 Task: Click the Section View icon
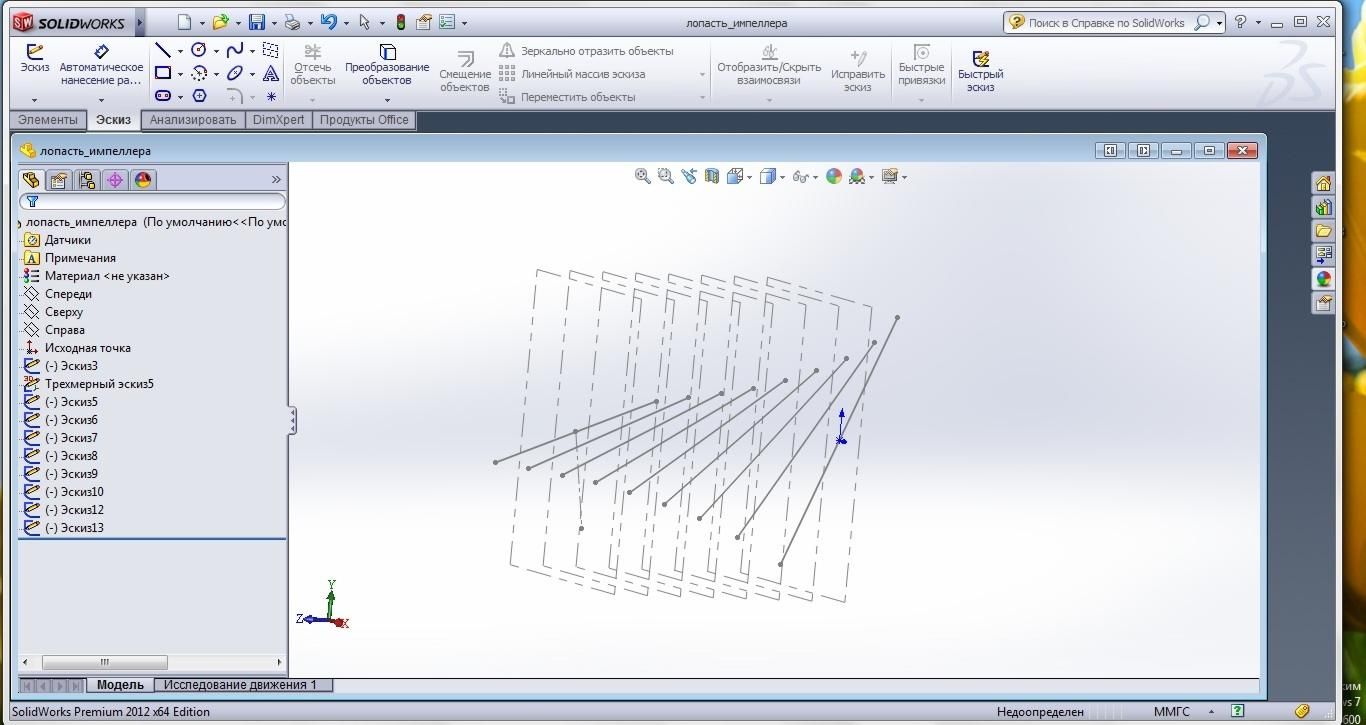pyautogui.click(x=712, y=176)
